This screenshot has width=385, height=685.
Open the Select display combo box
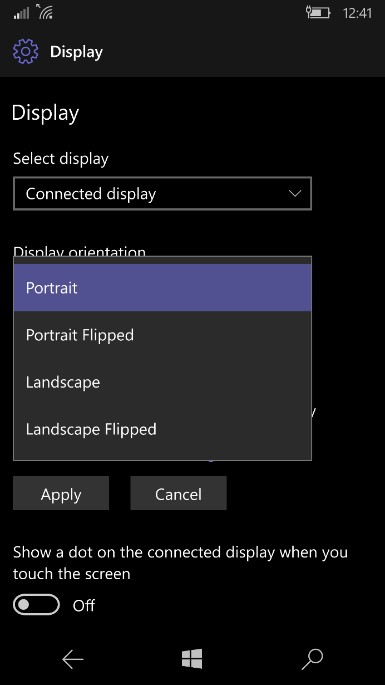point(162,194)
